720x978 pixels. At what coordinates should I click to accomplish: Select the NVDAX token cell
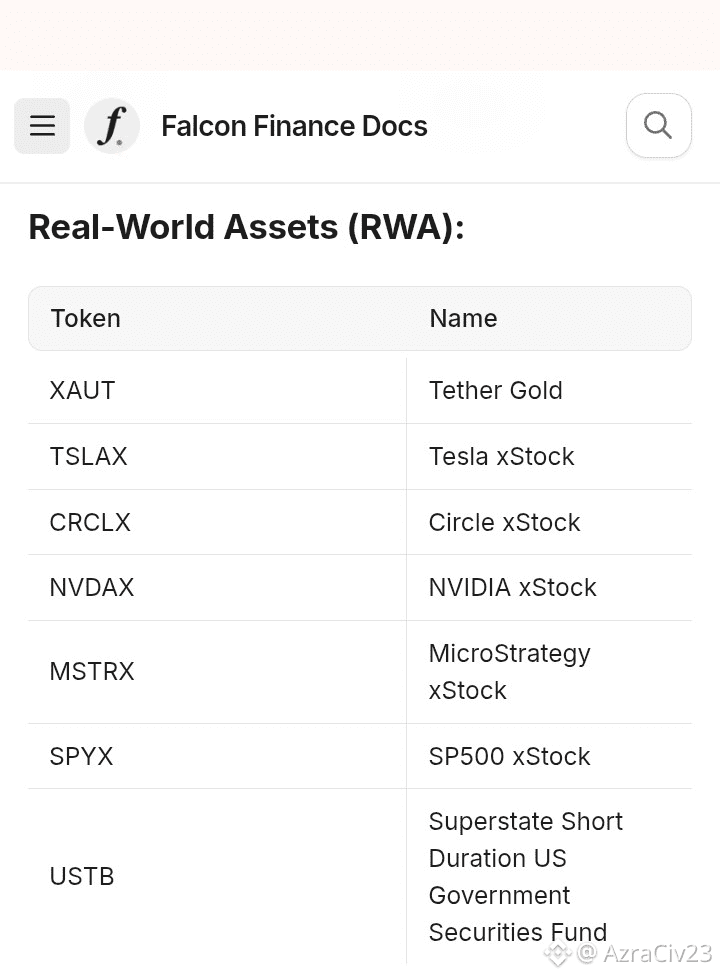pyautogui.click(x=92, y=587)
